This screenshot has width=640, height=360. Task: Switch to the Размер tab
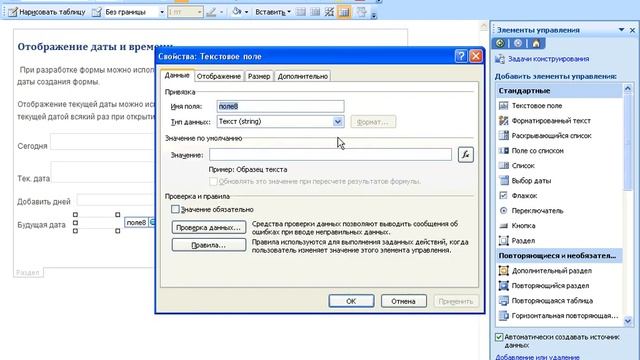coord(259,76)
